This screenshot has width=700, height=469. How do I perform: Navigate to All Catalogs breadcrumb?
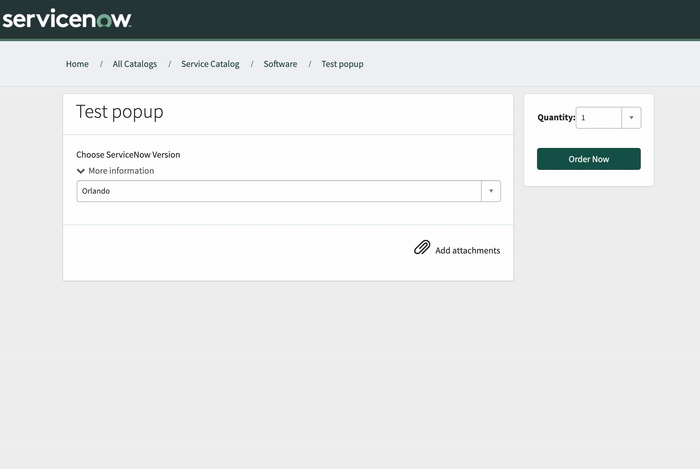(x=134, y=64)
